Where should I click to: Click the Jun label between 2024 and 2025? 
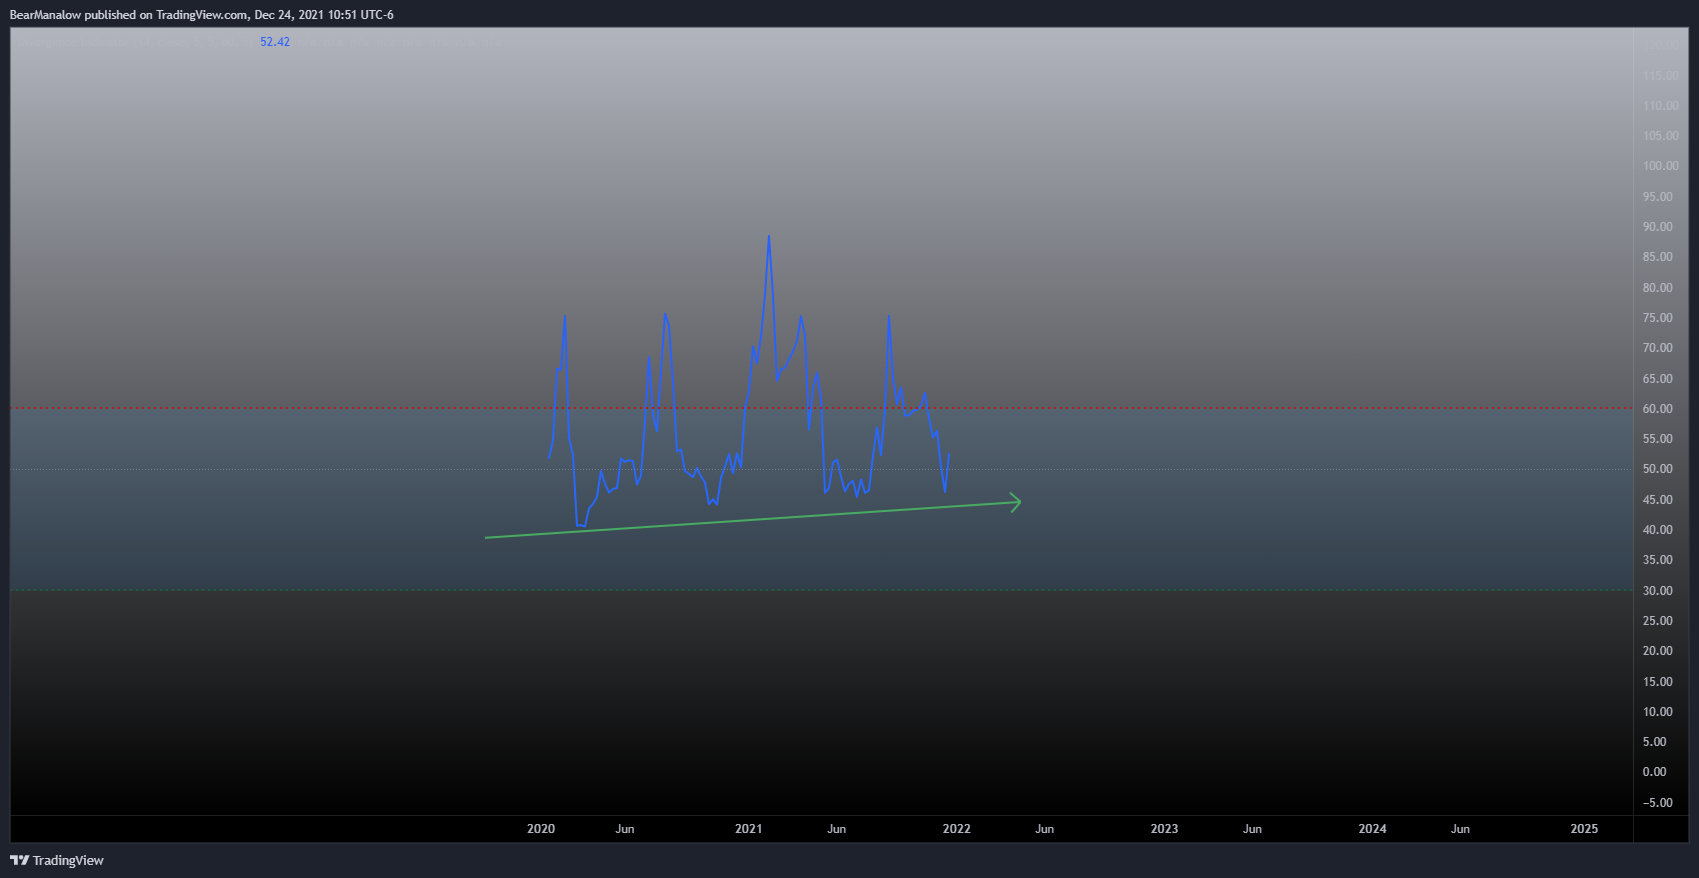click(x=1460, y=829)
